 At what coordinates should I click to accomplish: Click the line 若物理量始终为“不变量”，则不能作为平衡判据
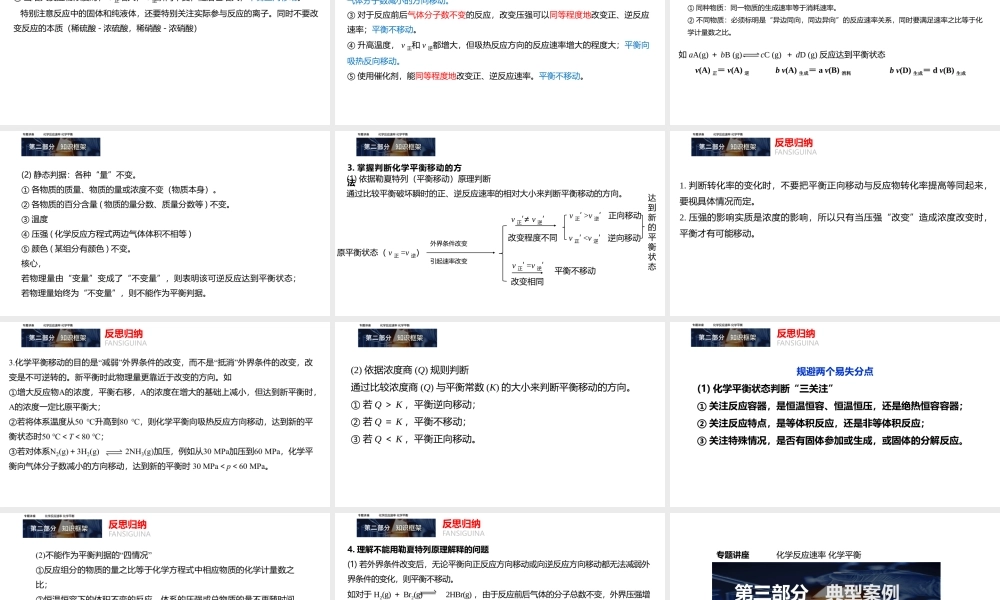pyautogui.click(x=114, y=293)
